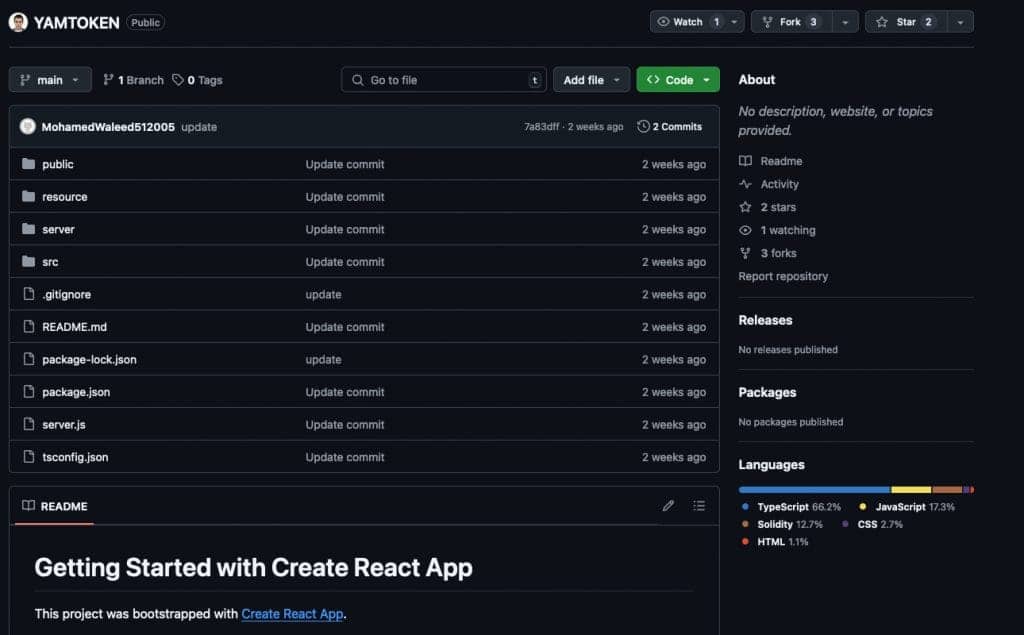Viewport: 1024px width, 635px height.
Task: Click the Readme book icon in About
Action: click(745, 161)
